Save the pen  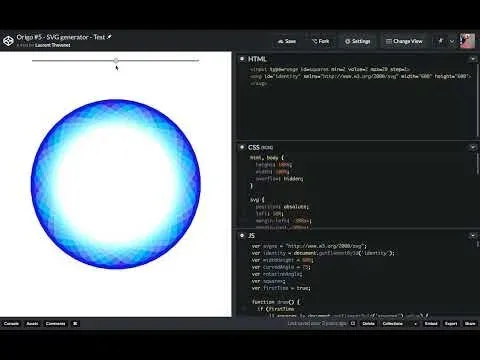pos(287,41)
